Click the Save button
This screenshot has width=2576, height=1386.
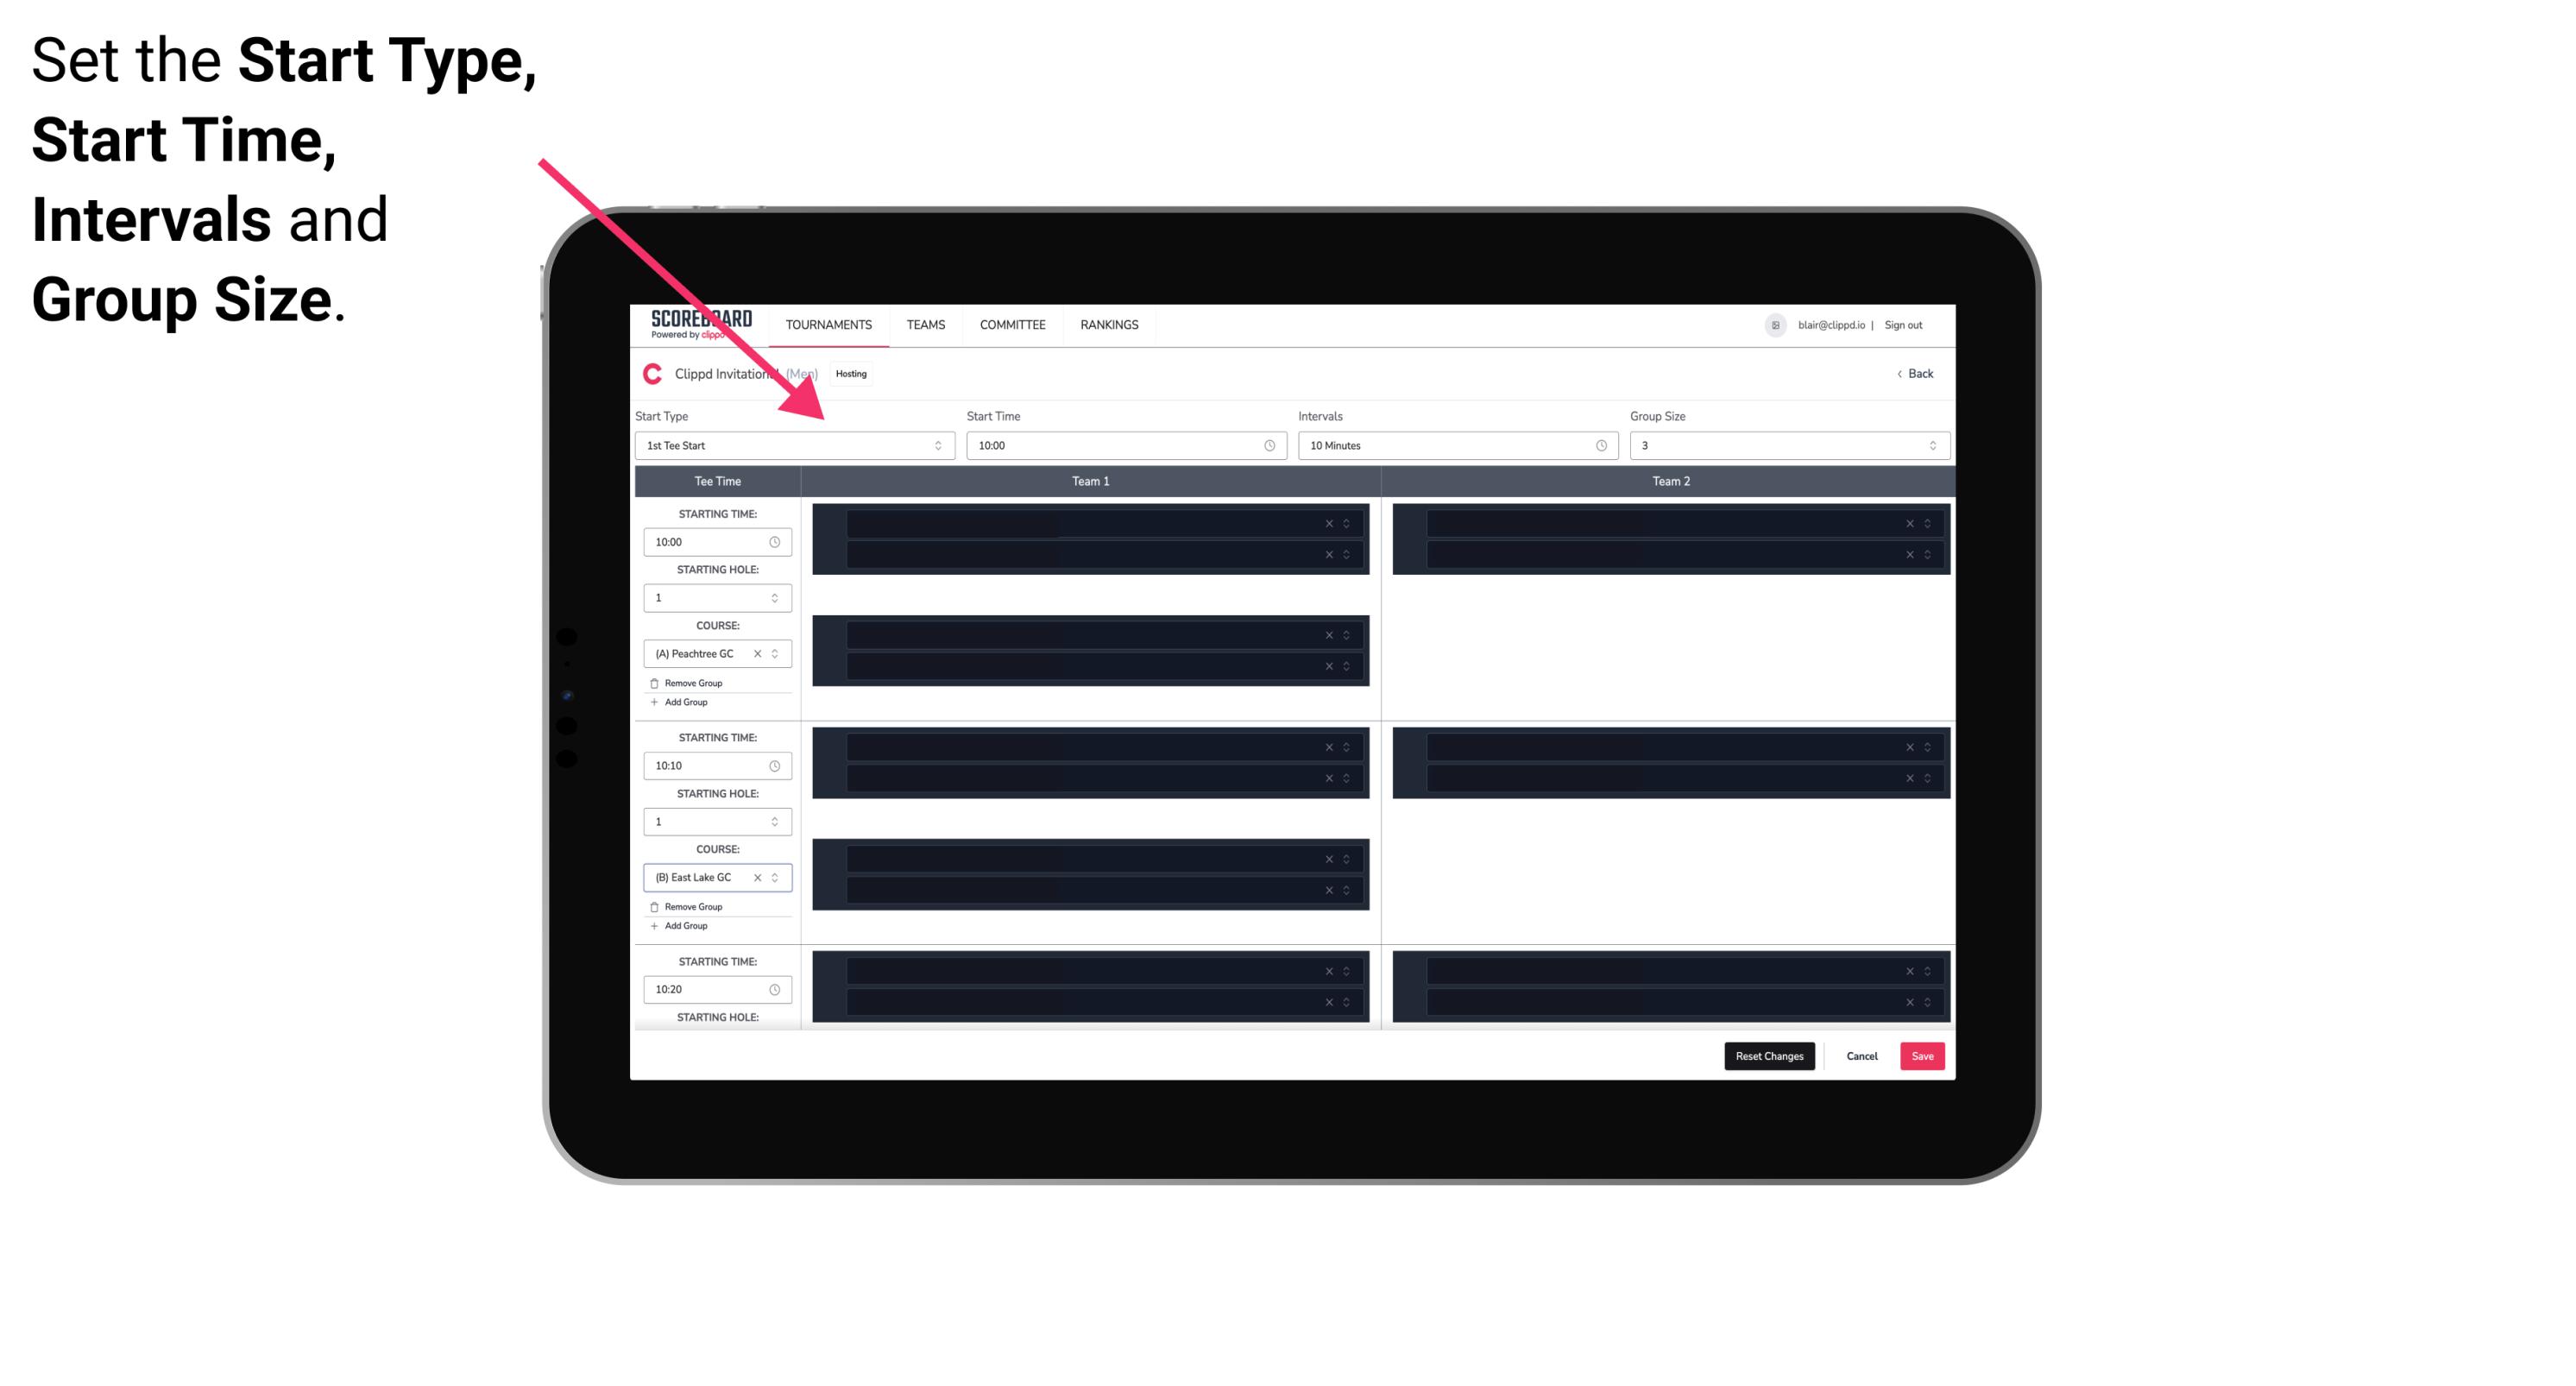pos(1923,1055)
